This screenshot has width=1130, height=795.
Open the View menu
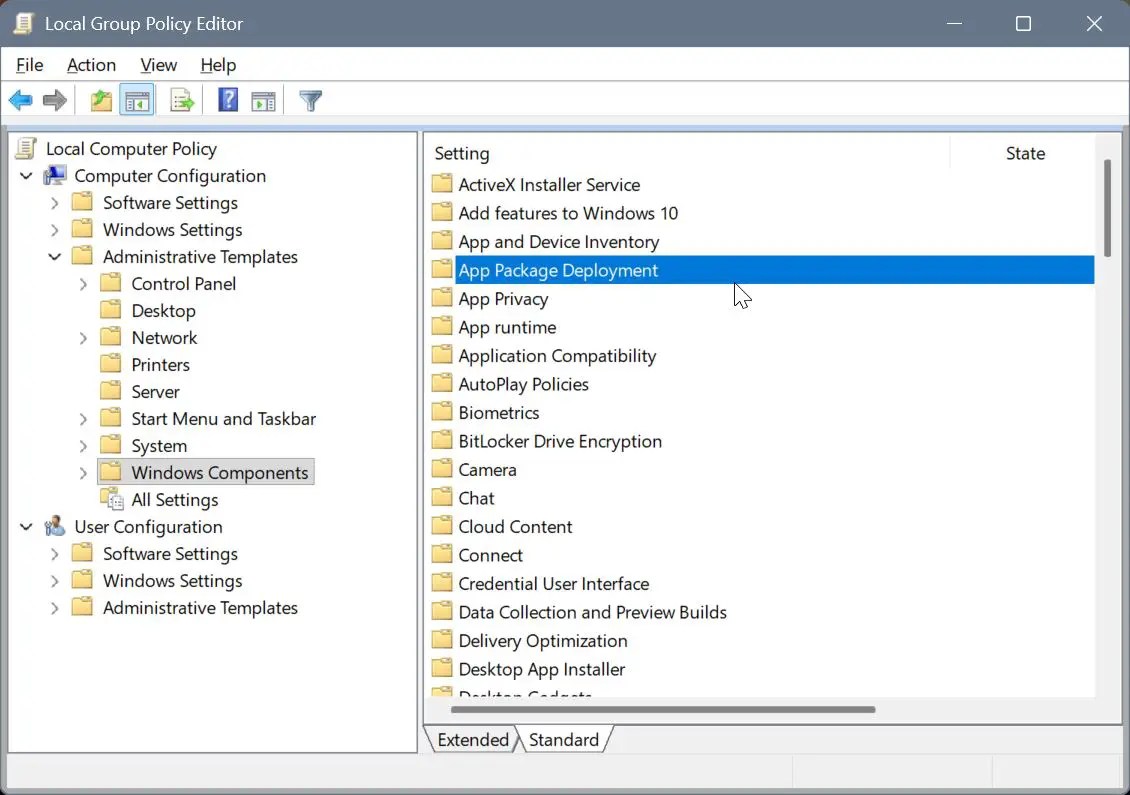click(x=159, y=65)
